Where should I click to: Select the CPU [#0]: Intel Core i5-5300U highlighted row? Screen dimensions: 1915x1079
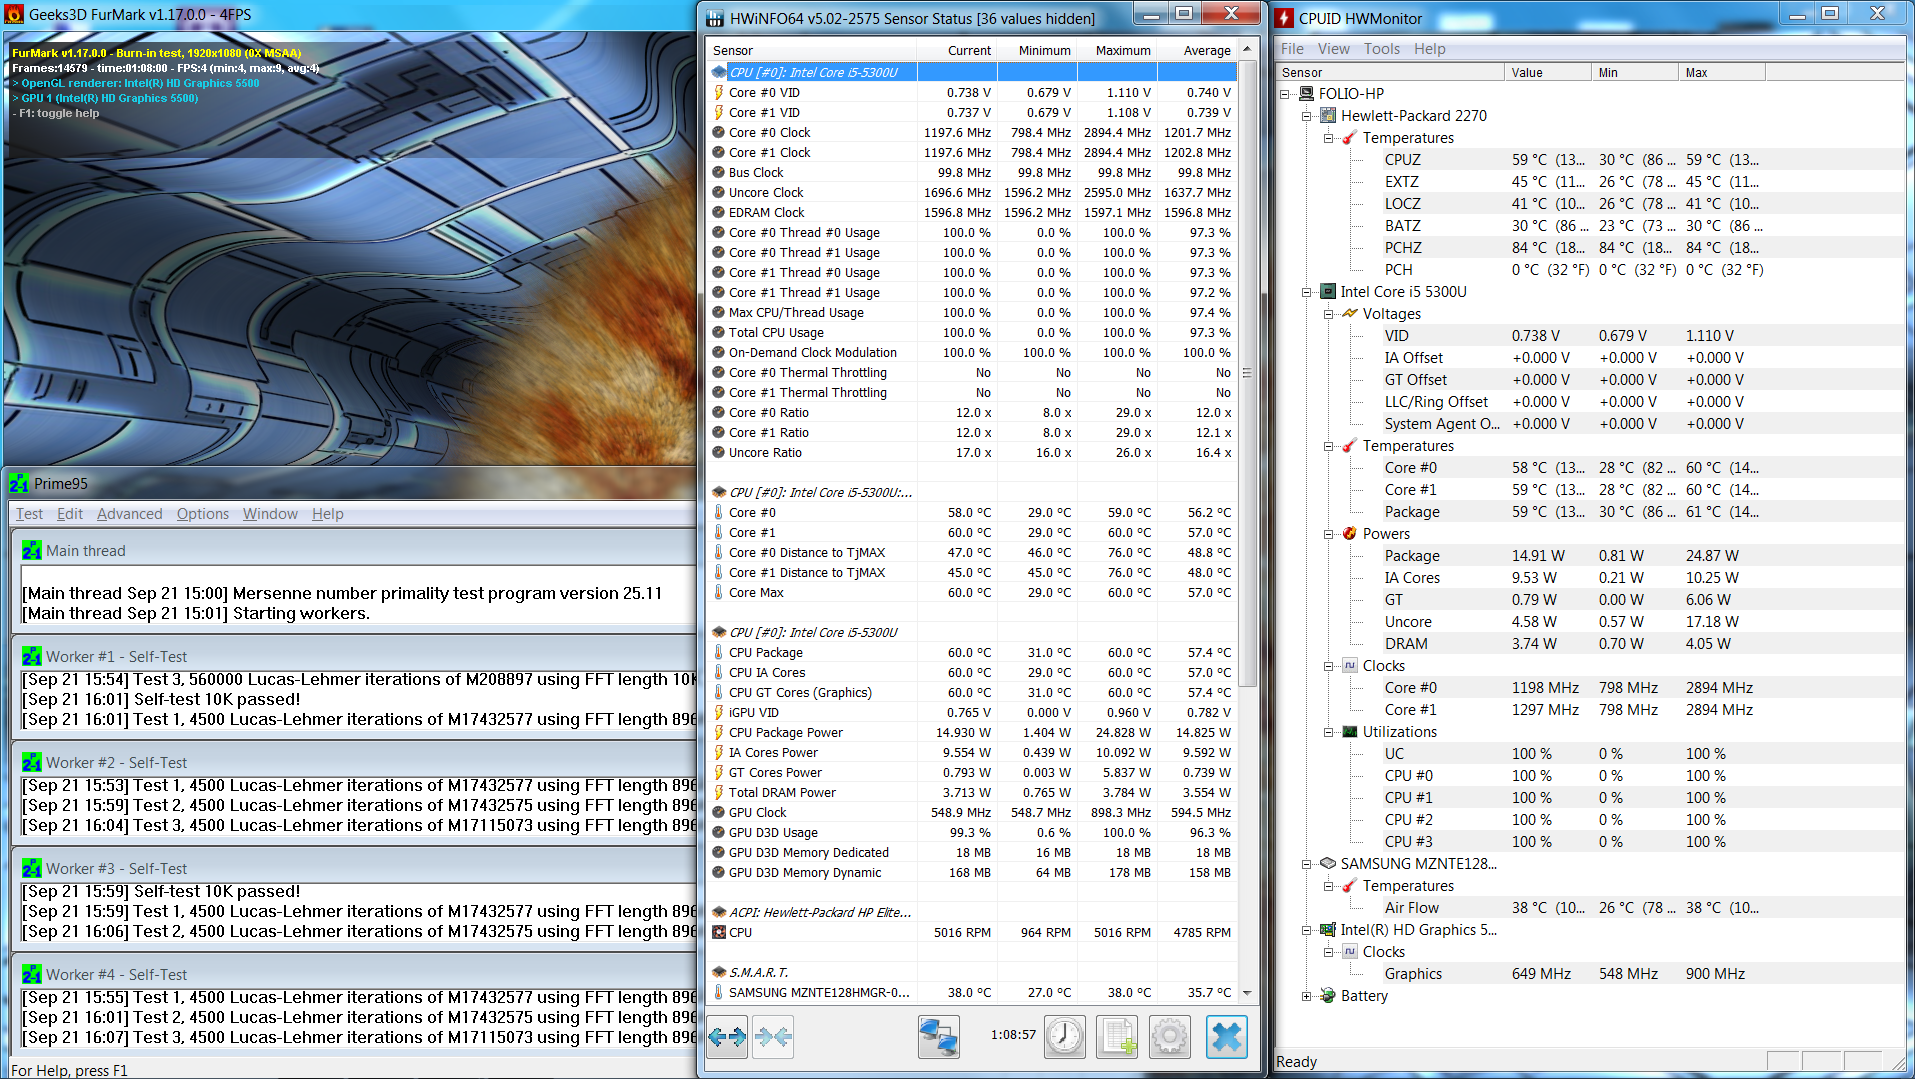pos(973,72)
